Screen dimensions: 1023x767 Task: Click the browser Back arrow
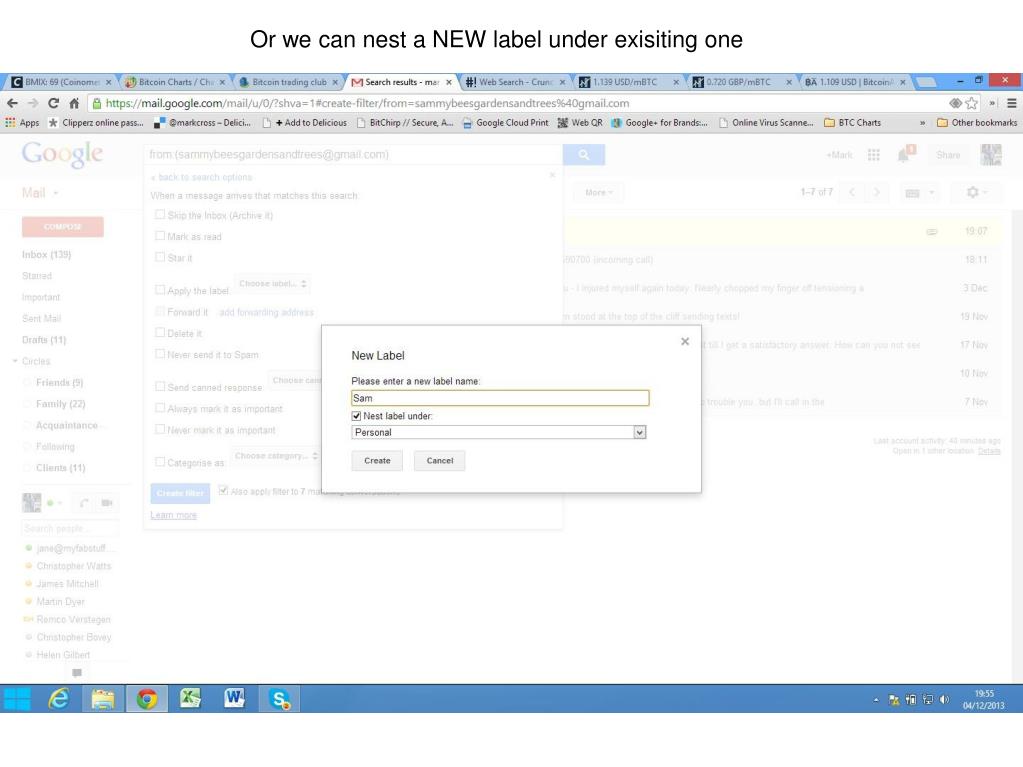[12, 103]
